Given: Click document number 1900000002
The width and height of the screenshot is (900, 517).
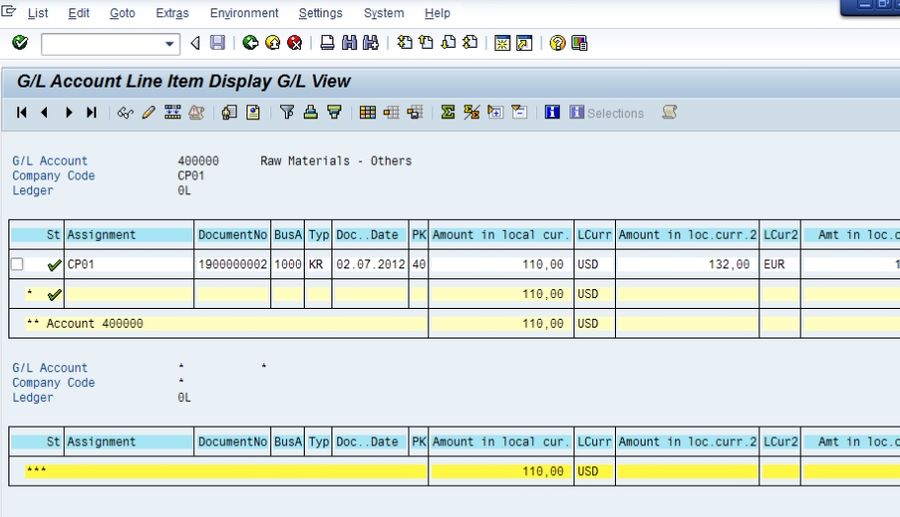Looking at the screenshot, I should [232, 265].
